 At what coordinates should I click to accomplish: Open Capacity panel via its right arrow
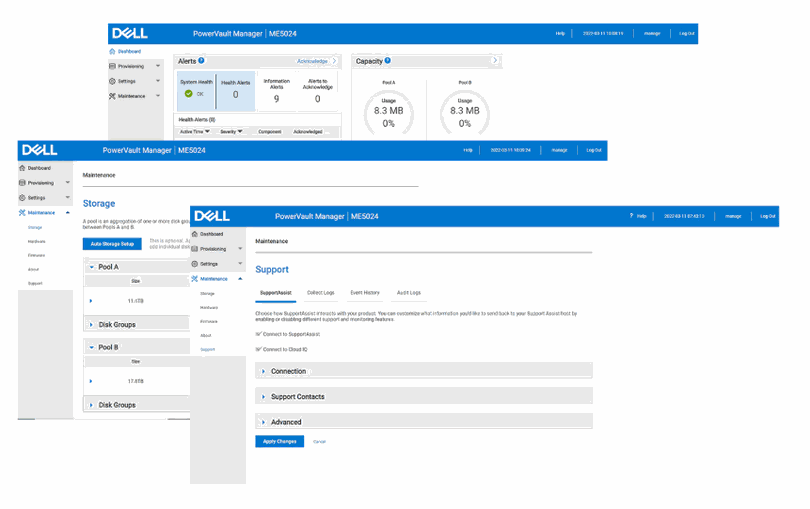tap(495, 60)
